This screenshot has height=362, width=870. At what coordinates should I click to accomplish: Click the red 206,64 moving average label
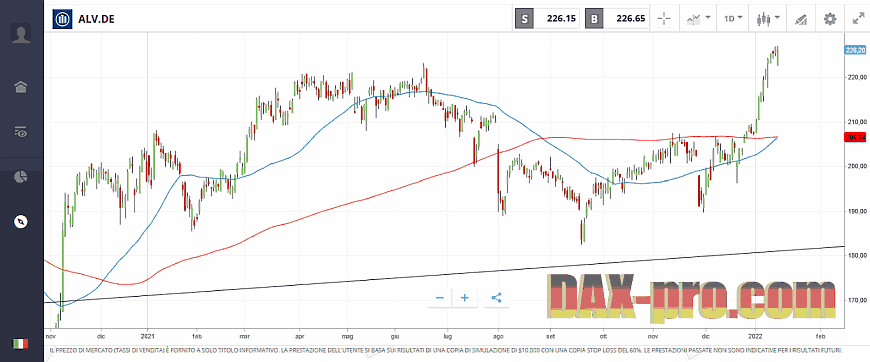coord(854,137)
